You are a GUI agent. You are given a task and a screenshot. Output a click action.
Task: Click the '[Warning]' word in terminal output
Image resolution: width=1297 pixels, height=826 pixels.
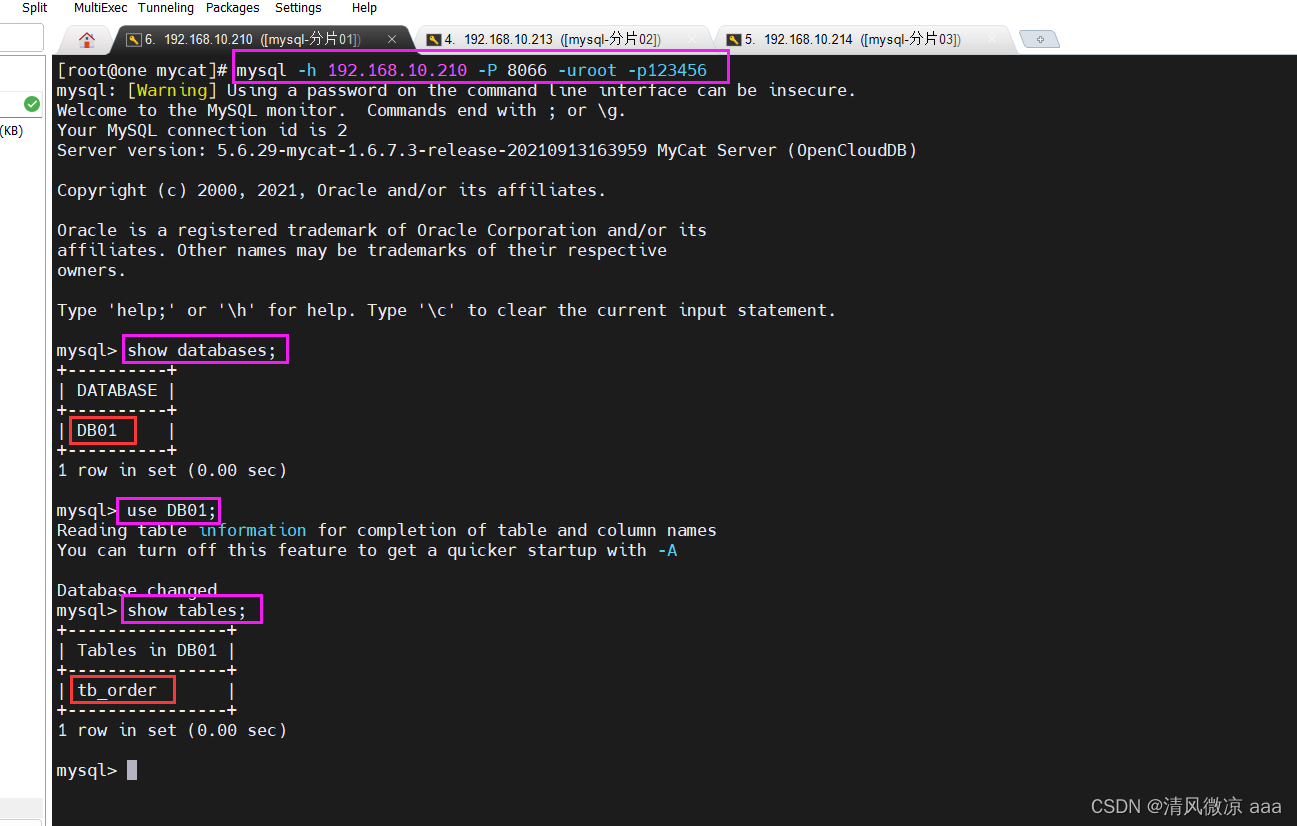click(x=172, y=90)
